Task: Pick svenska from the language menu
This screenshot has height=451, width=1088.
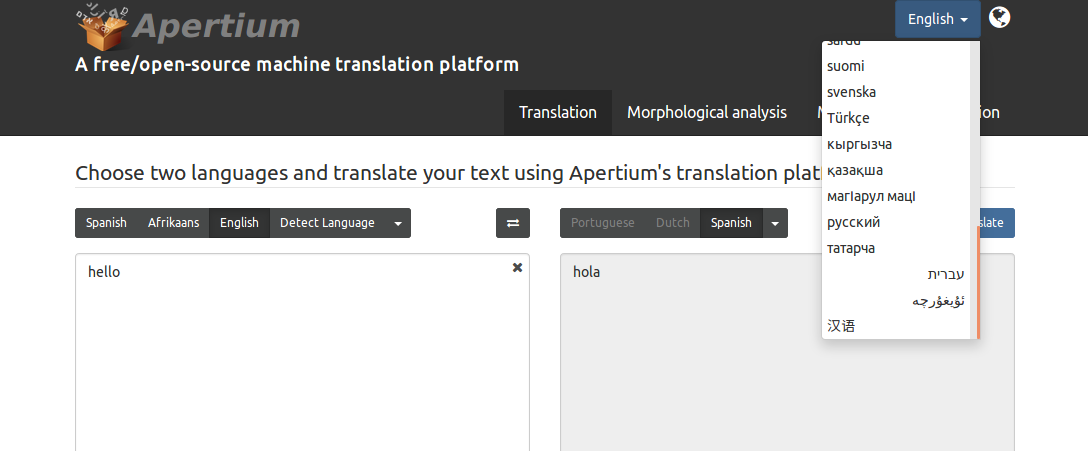Action: pos(896,92)
